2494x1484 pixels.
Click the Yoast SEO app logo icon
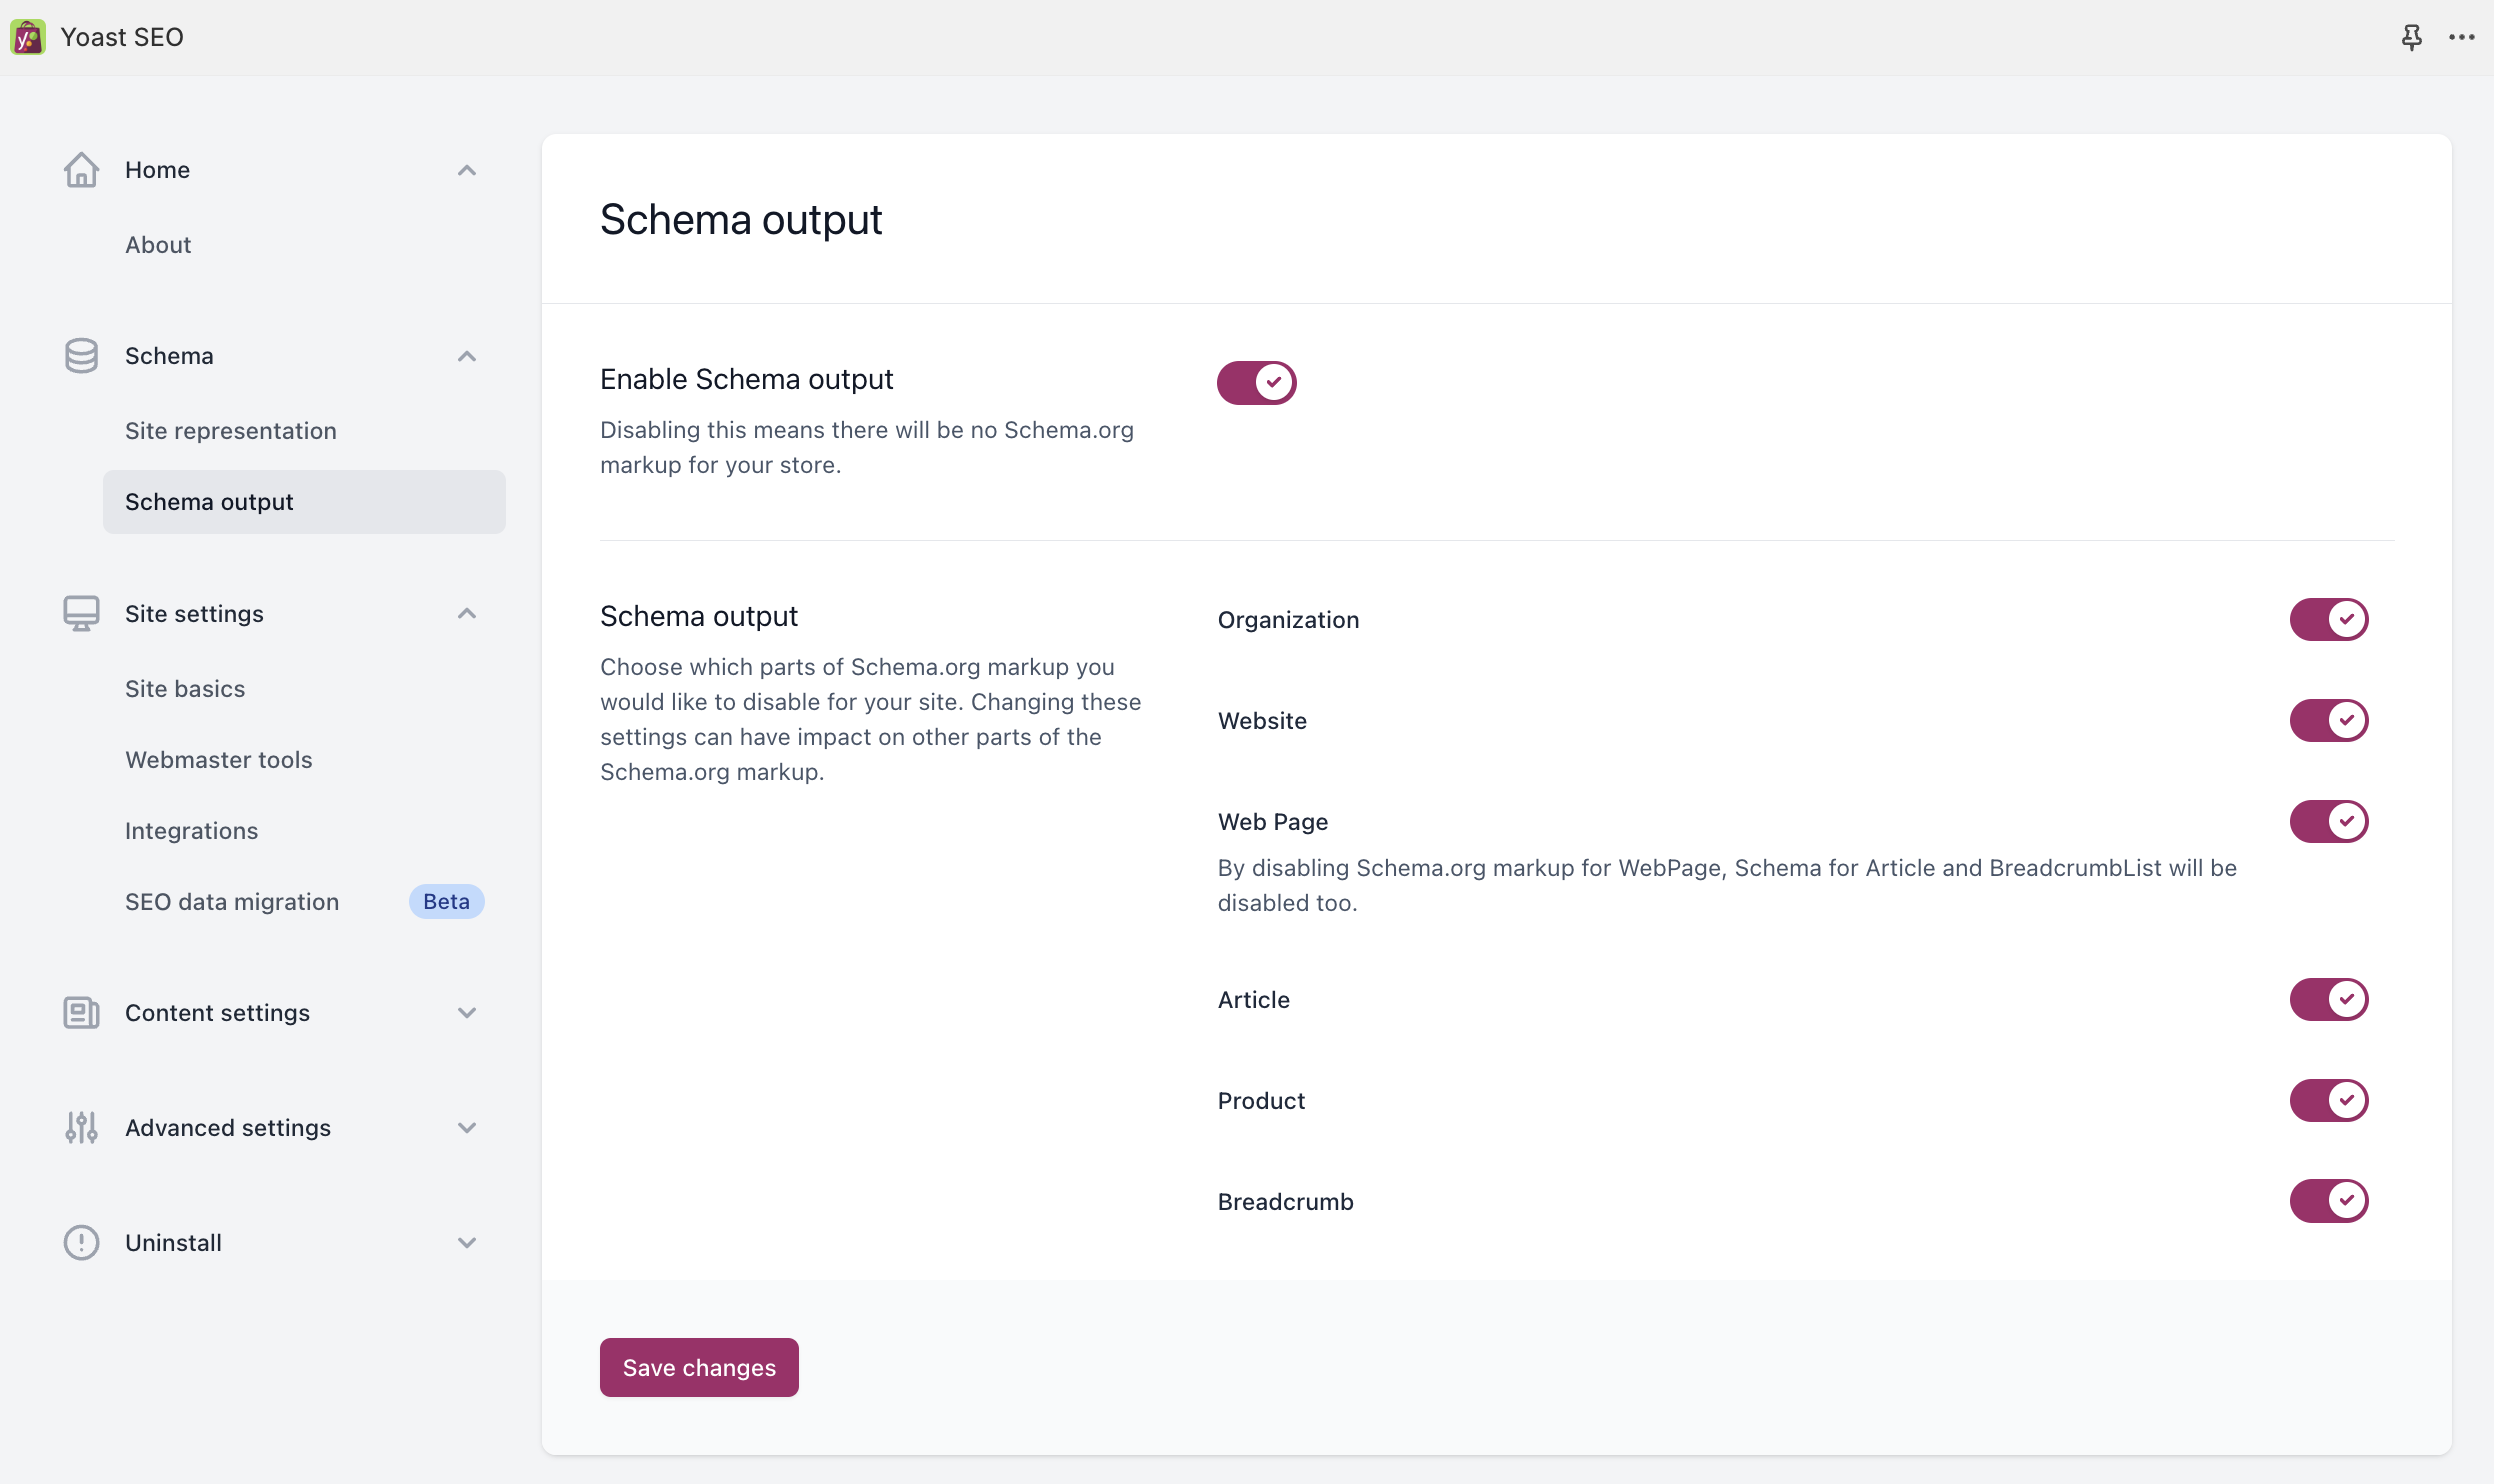click(28, 37)
